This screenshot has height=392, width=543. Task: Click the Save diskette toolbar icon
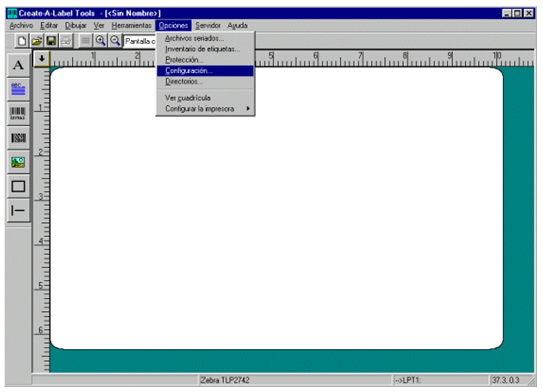[x=51, y=41]
